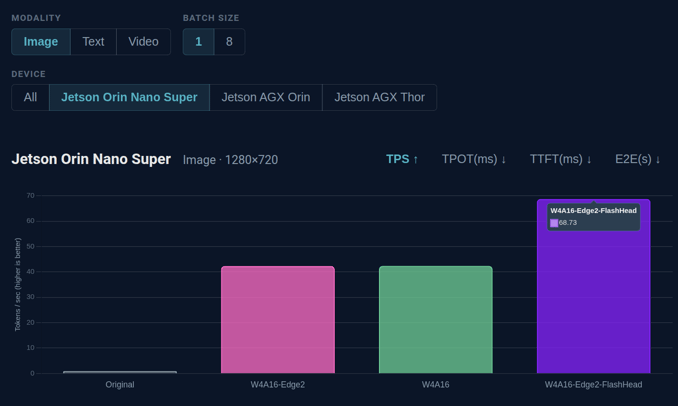Click the purple W4A16-Edge2-FlashHead bar

[x=593, y=300]
